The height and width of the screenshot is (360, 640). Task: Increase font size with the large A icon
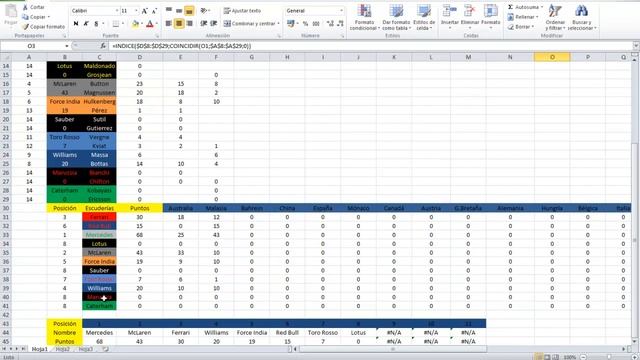coord(144,11)
